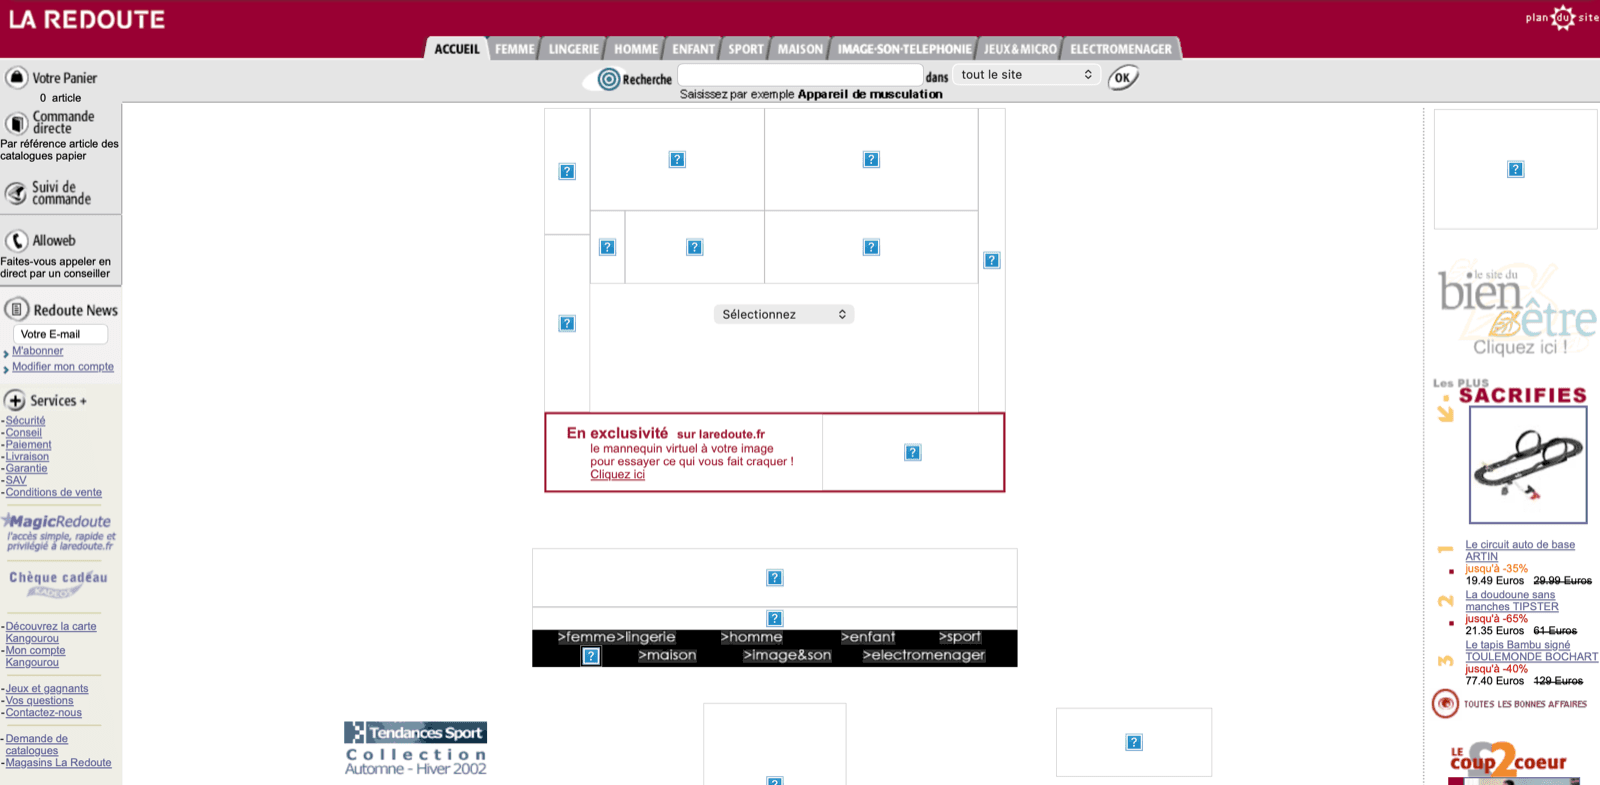Open the Sélectionnez dropdown
This screenshot has width=1600, height=785.
coord(784,314)
